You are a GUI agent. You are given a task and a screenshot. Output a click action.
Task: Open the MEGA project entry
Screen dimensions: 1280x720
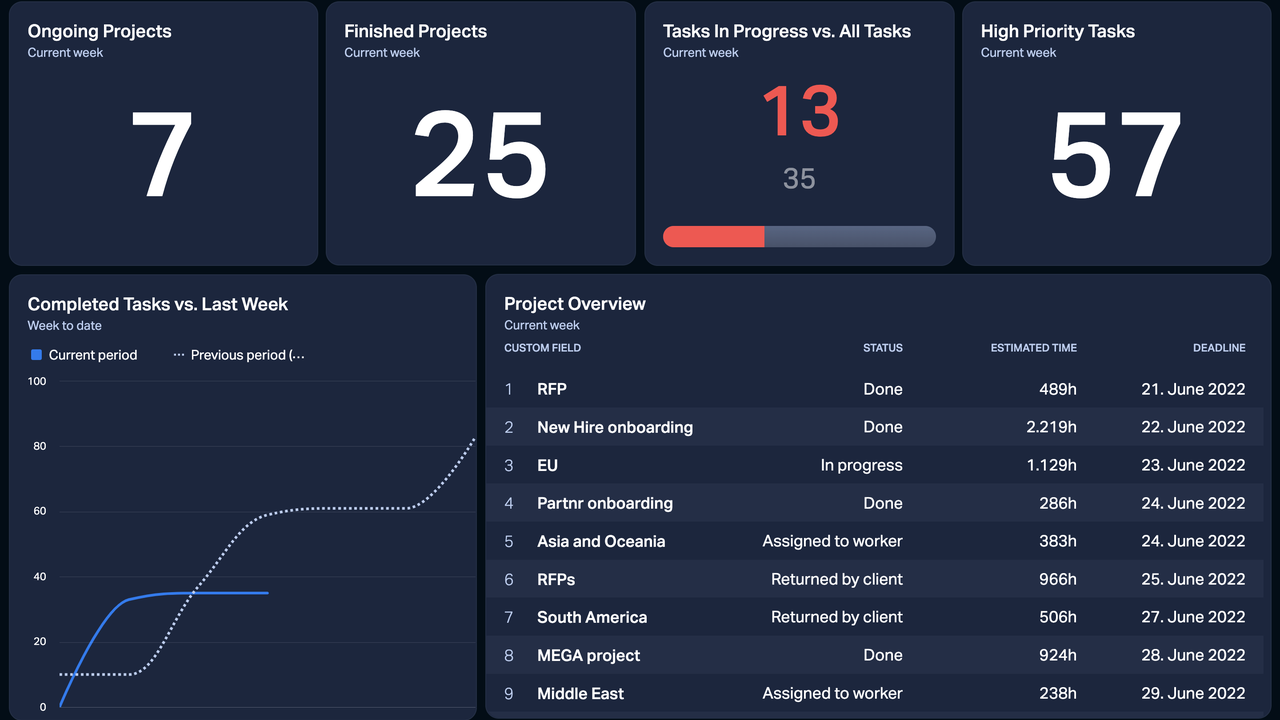click(x=588, y=655)
